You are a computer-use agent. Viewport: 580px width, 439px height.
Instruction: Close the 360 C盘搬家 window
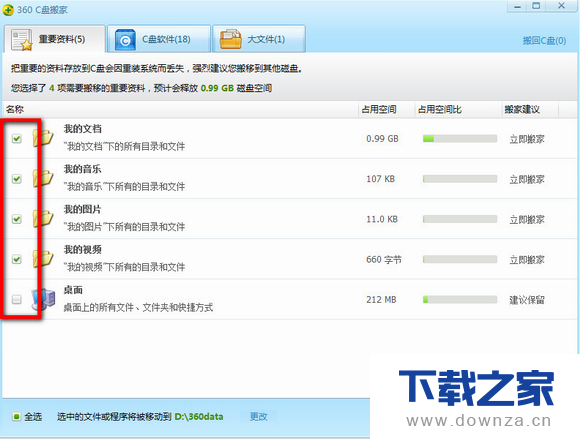[561, 6]
